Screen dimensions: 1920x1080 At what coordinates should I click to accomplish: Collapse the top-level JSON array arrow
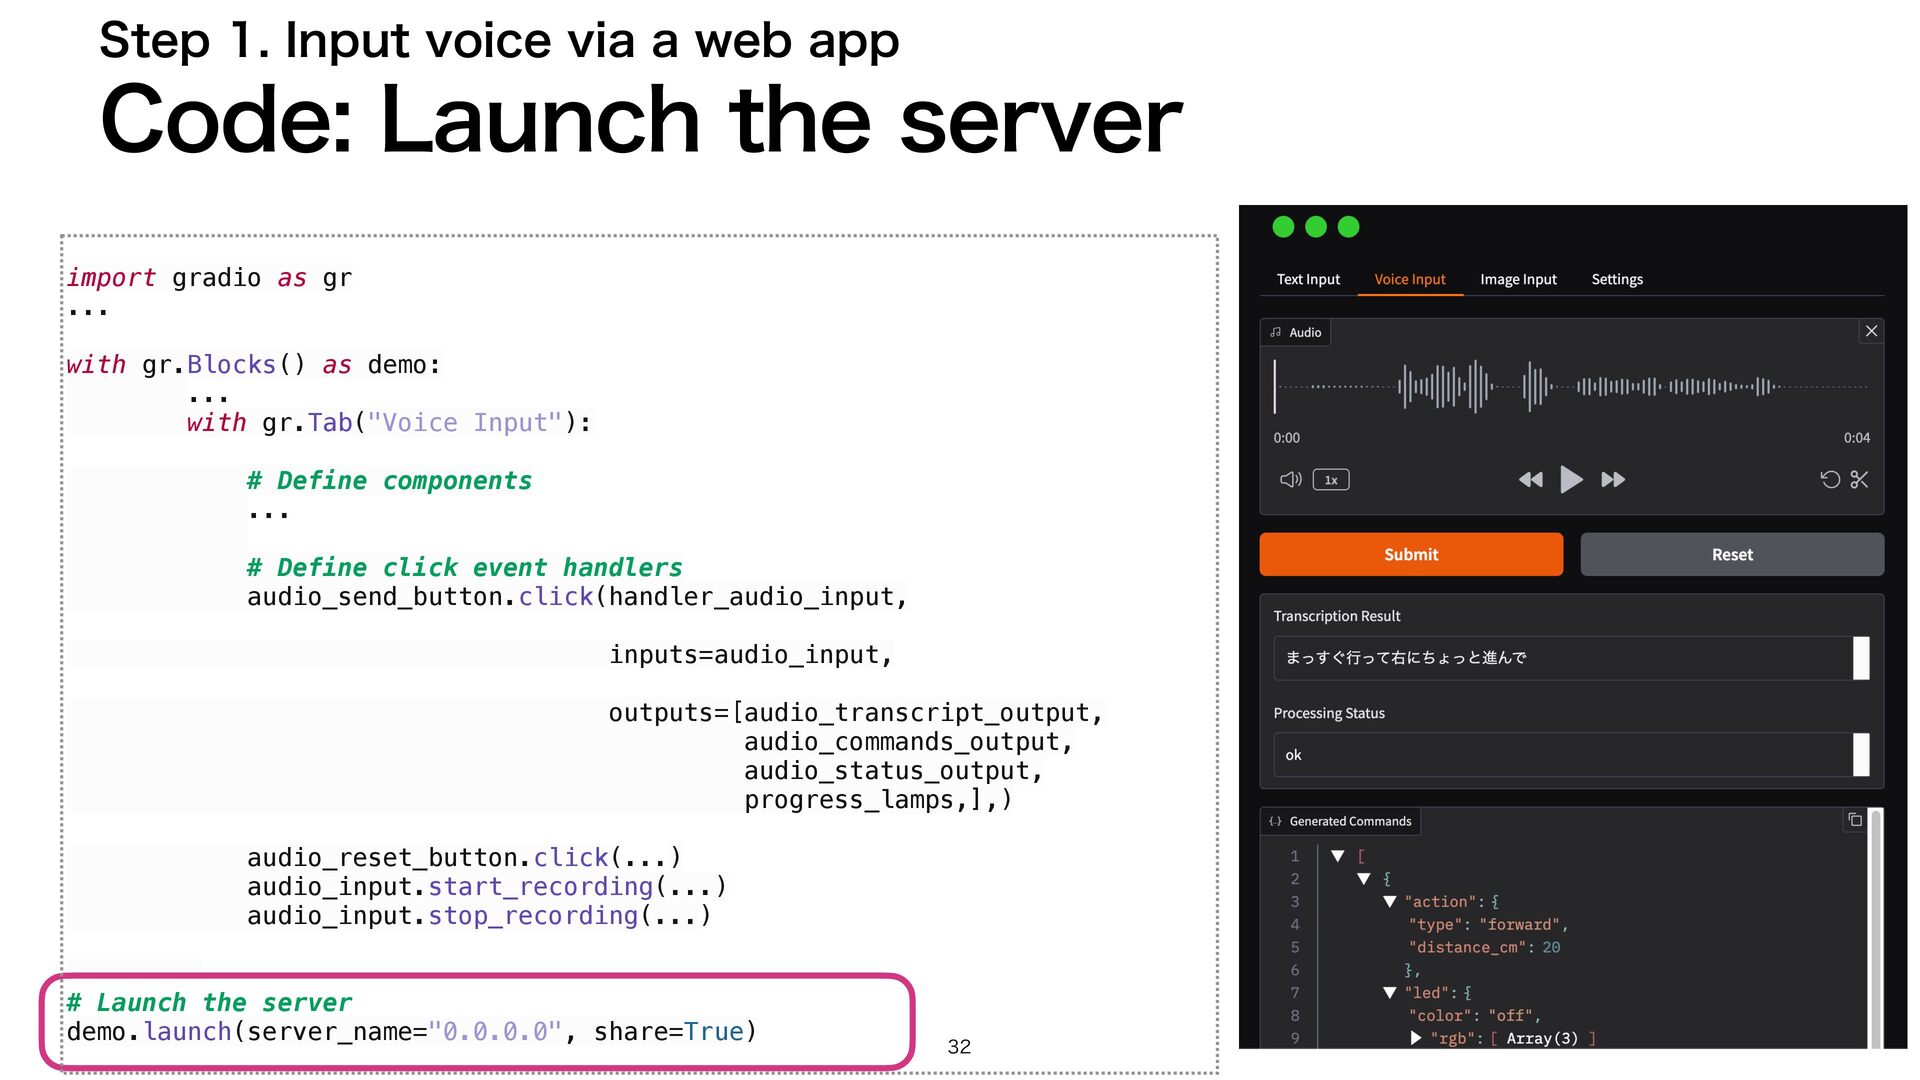1338,856
